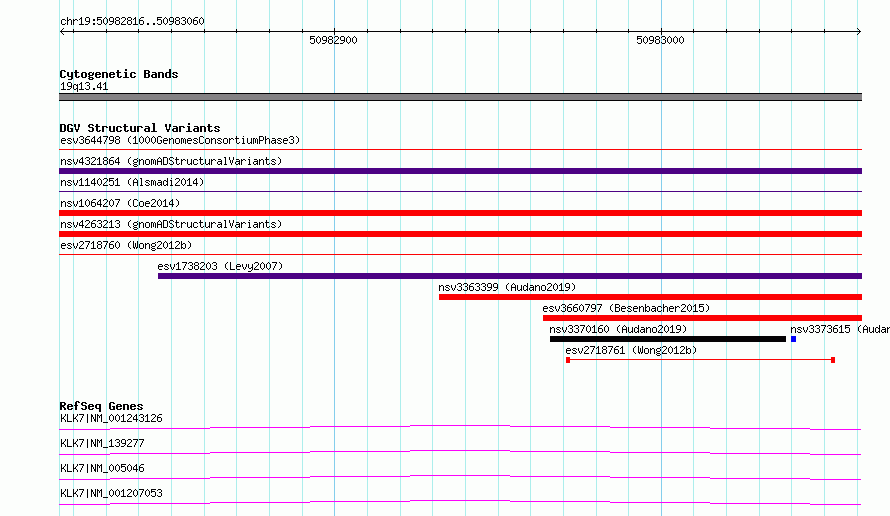The width and height of the screenshot is (890, 516).
Task: Select the purple nsv4321864 variant bar
Action: [460, 171]
